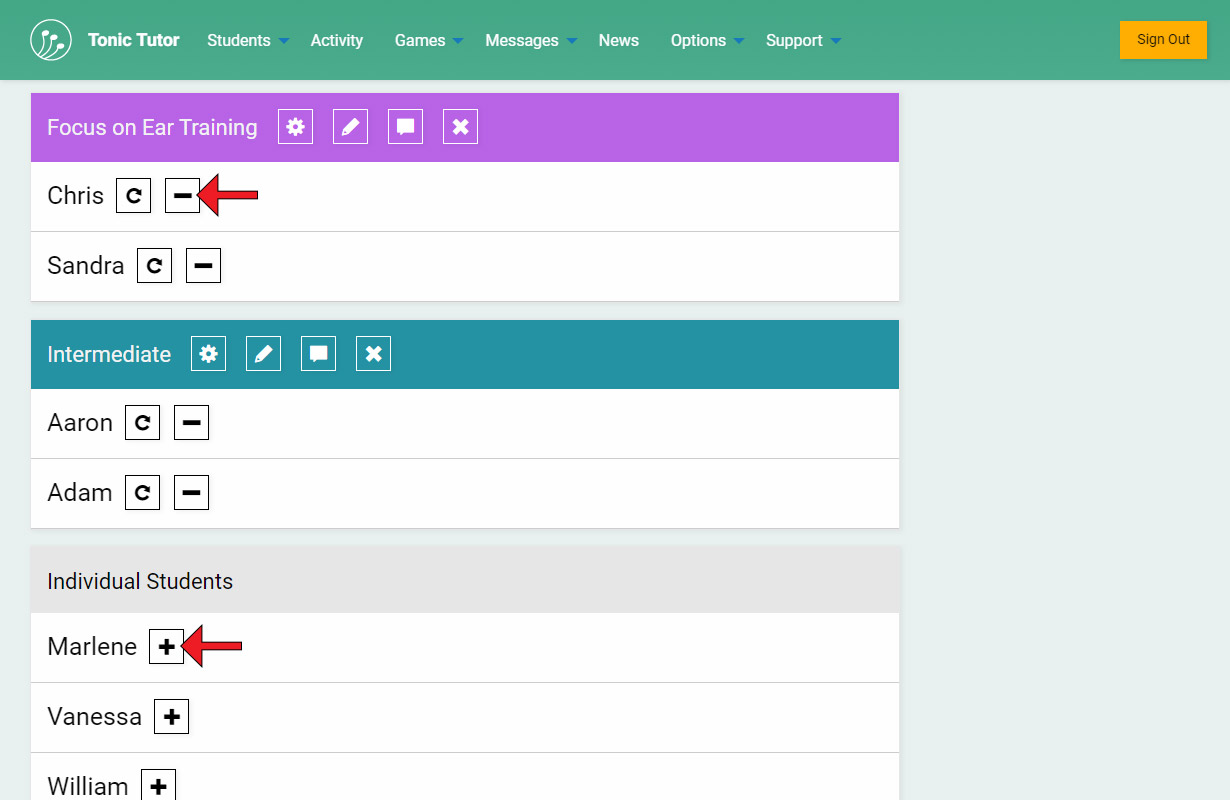Click the Sign Out button
Image resolution: width=1230 pixels, height=800 pixels.
pyautogui.click(x=1163, y=40)
